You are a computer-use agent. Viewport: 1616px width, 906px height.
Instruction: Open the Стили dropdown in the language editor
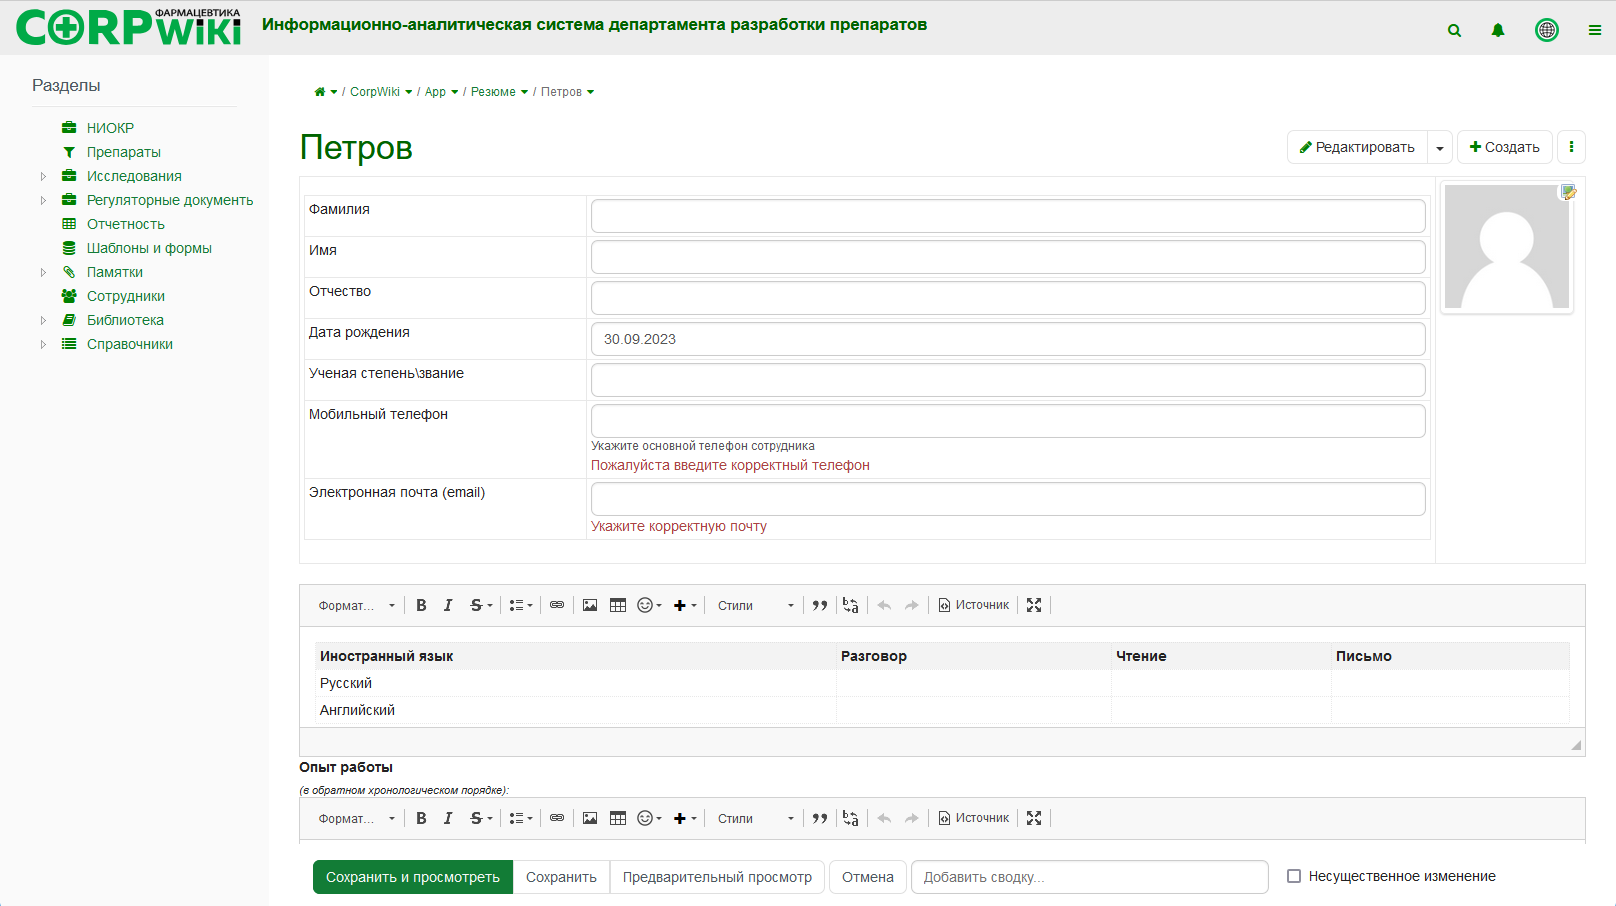coord(756,605)
